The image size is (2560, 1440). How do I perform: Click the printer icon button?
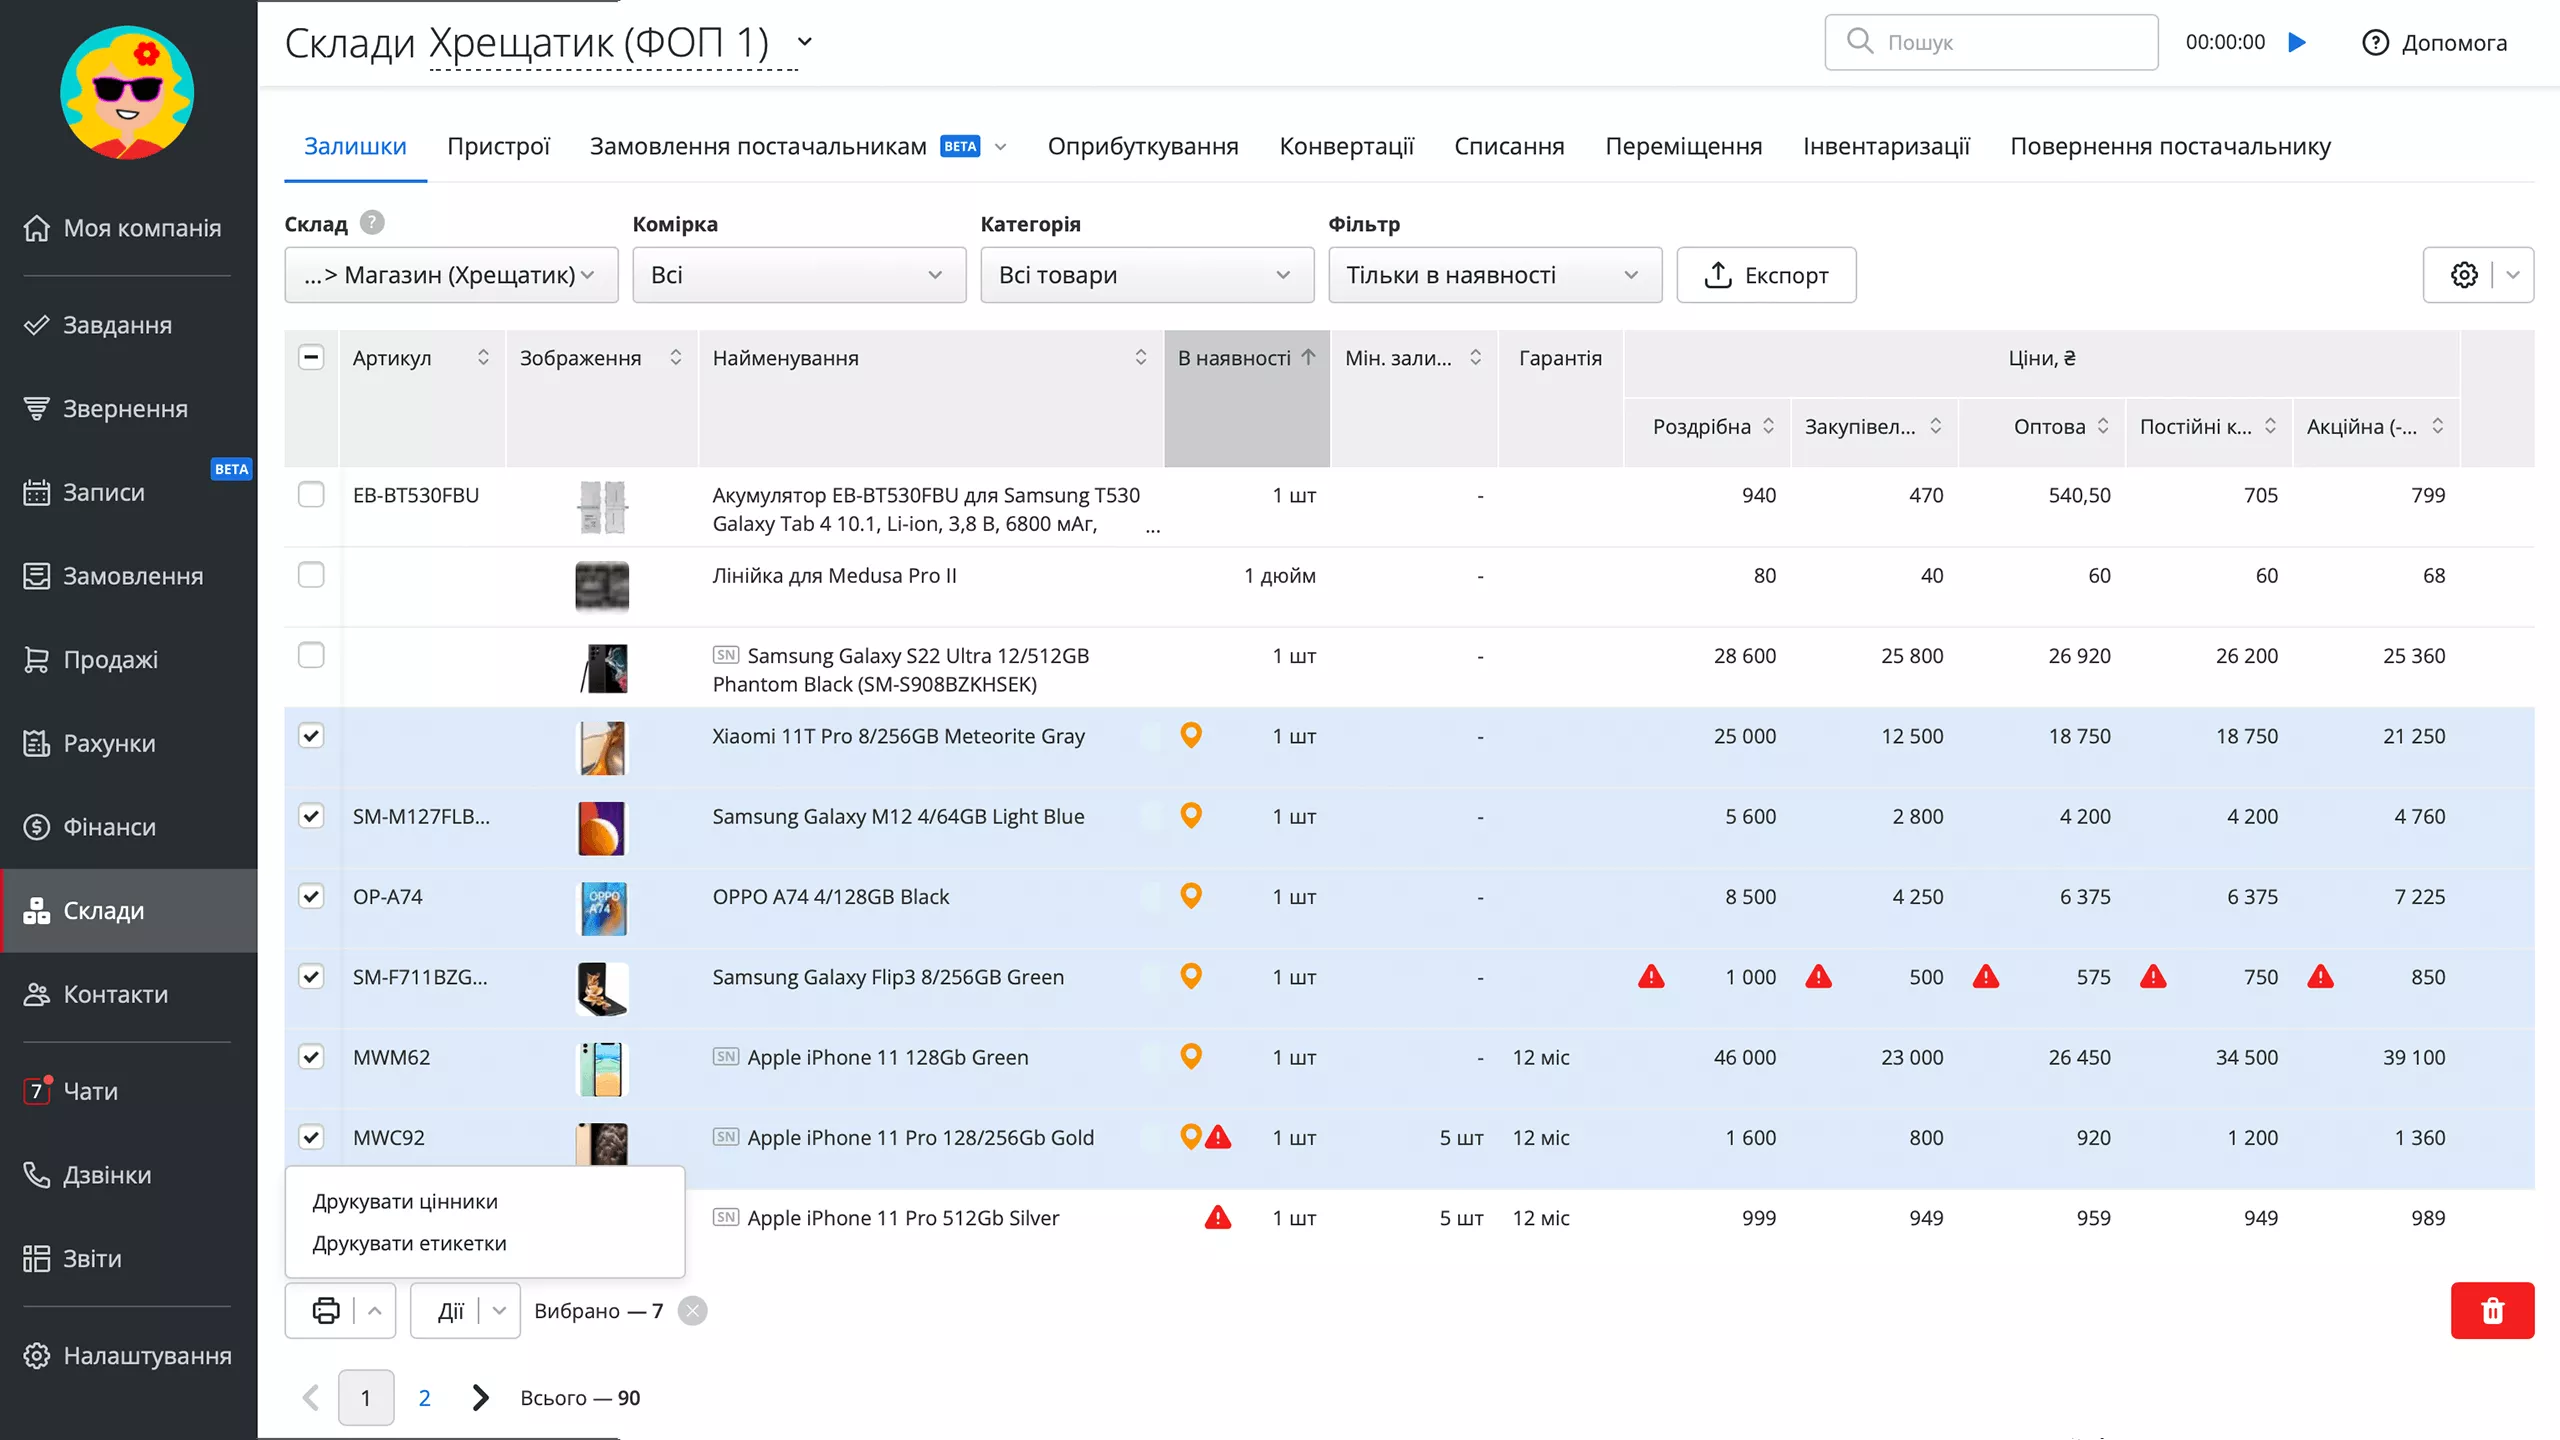tap(326, 1310)
